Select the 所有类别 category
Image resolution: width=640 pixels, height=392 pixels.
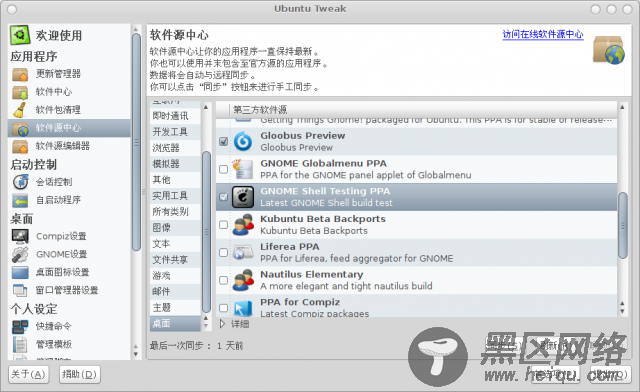coord(175,212)
